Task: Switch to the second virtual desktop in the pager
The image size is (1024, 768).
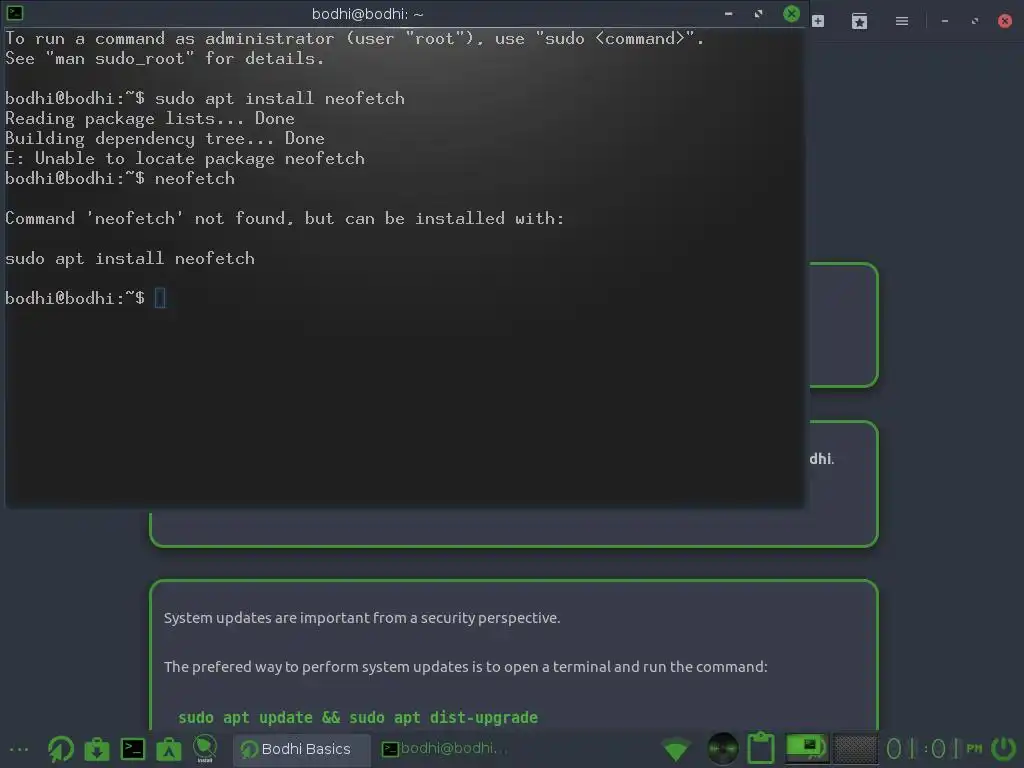Action: pos(856,748)
